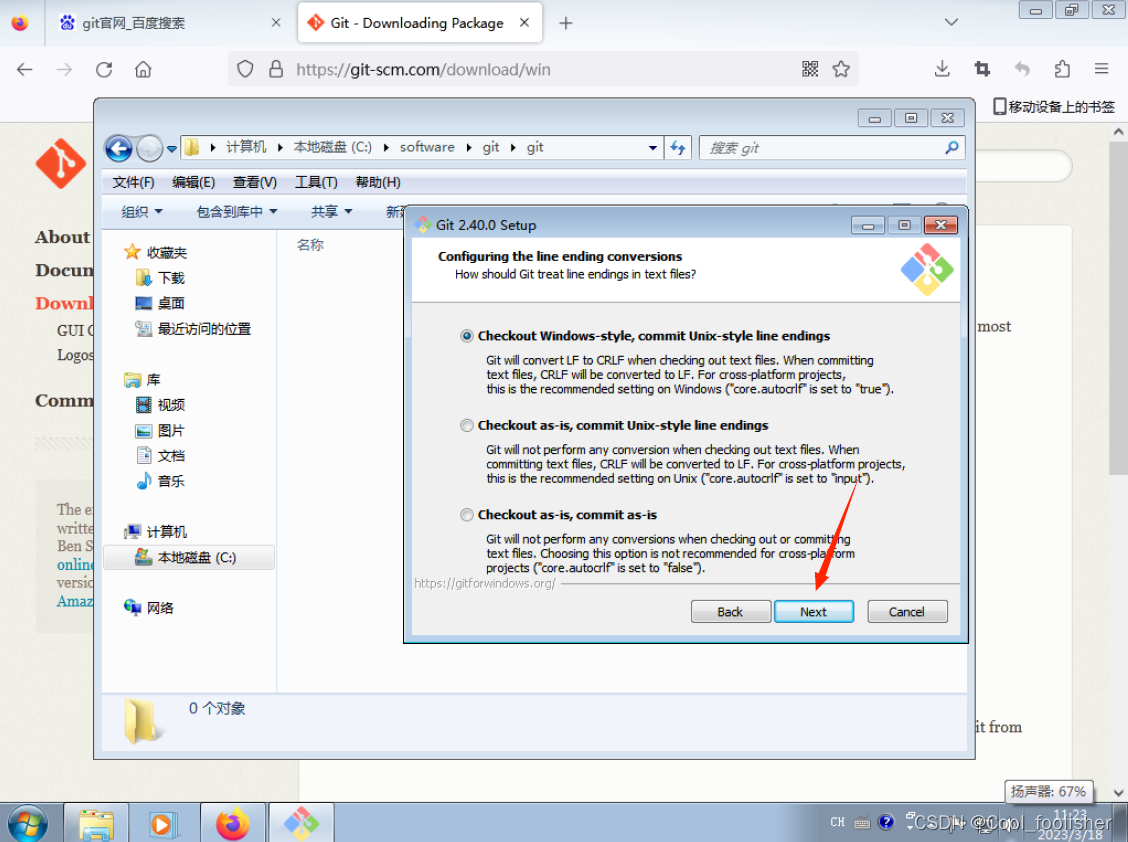Screen dimensions: 1128x842
Task: Bookmark this page with star icon
Action: pos(841,69)
